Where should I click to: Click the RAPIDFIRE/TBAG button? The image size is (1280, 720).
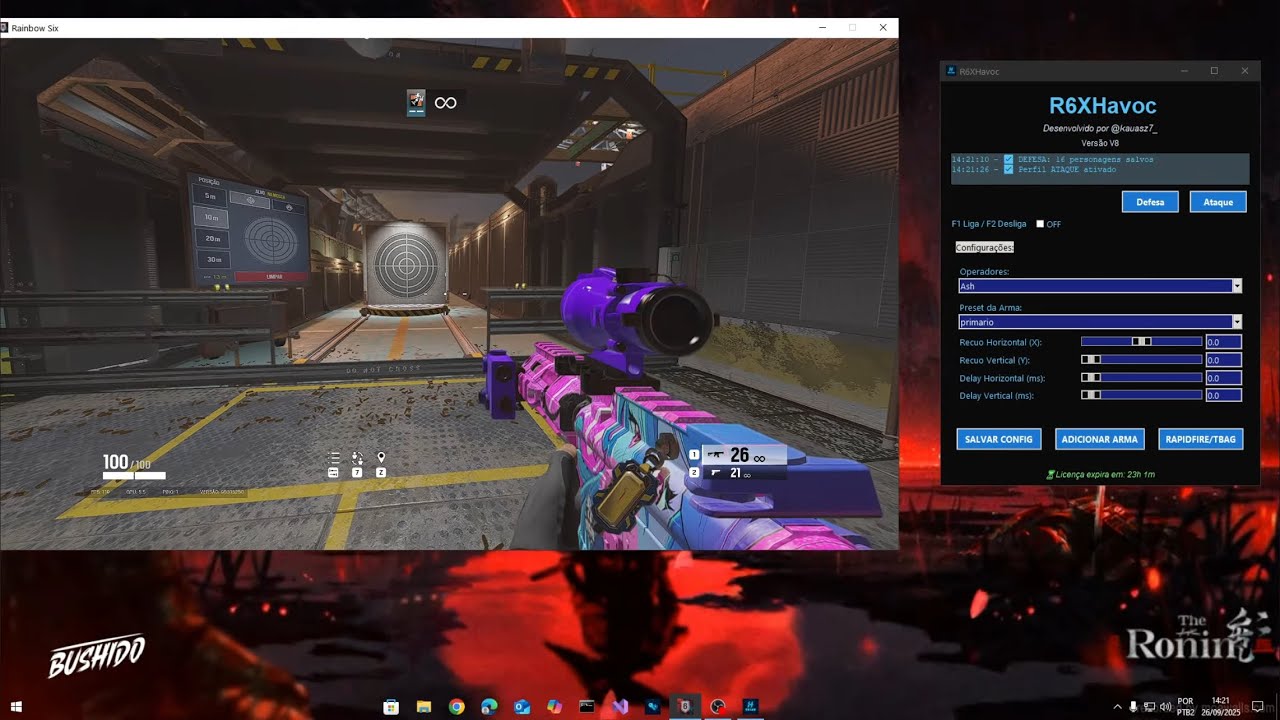click(x=1201, y=439)
